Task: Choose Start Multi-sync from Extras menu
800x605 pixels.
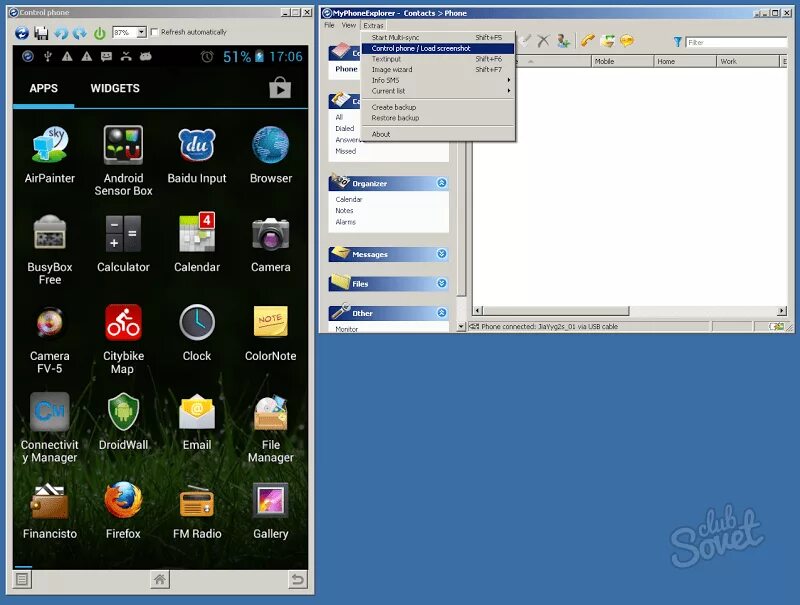Action: tap(438, 37)
